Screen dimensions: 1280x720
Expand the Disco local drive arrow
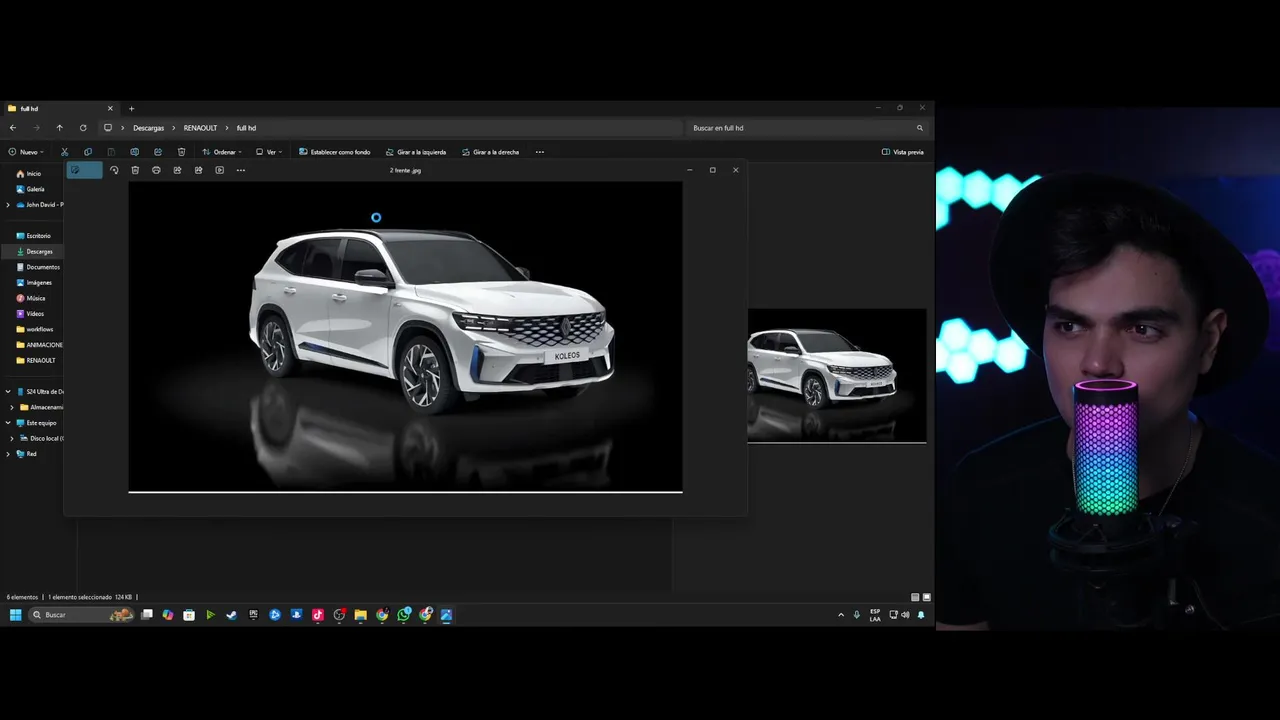12,438
